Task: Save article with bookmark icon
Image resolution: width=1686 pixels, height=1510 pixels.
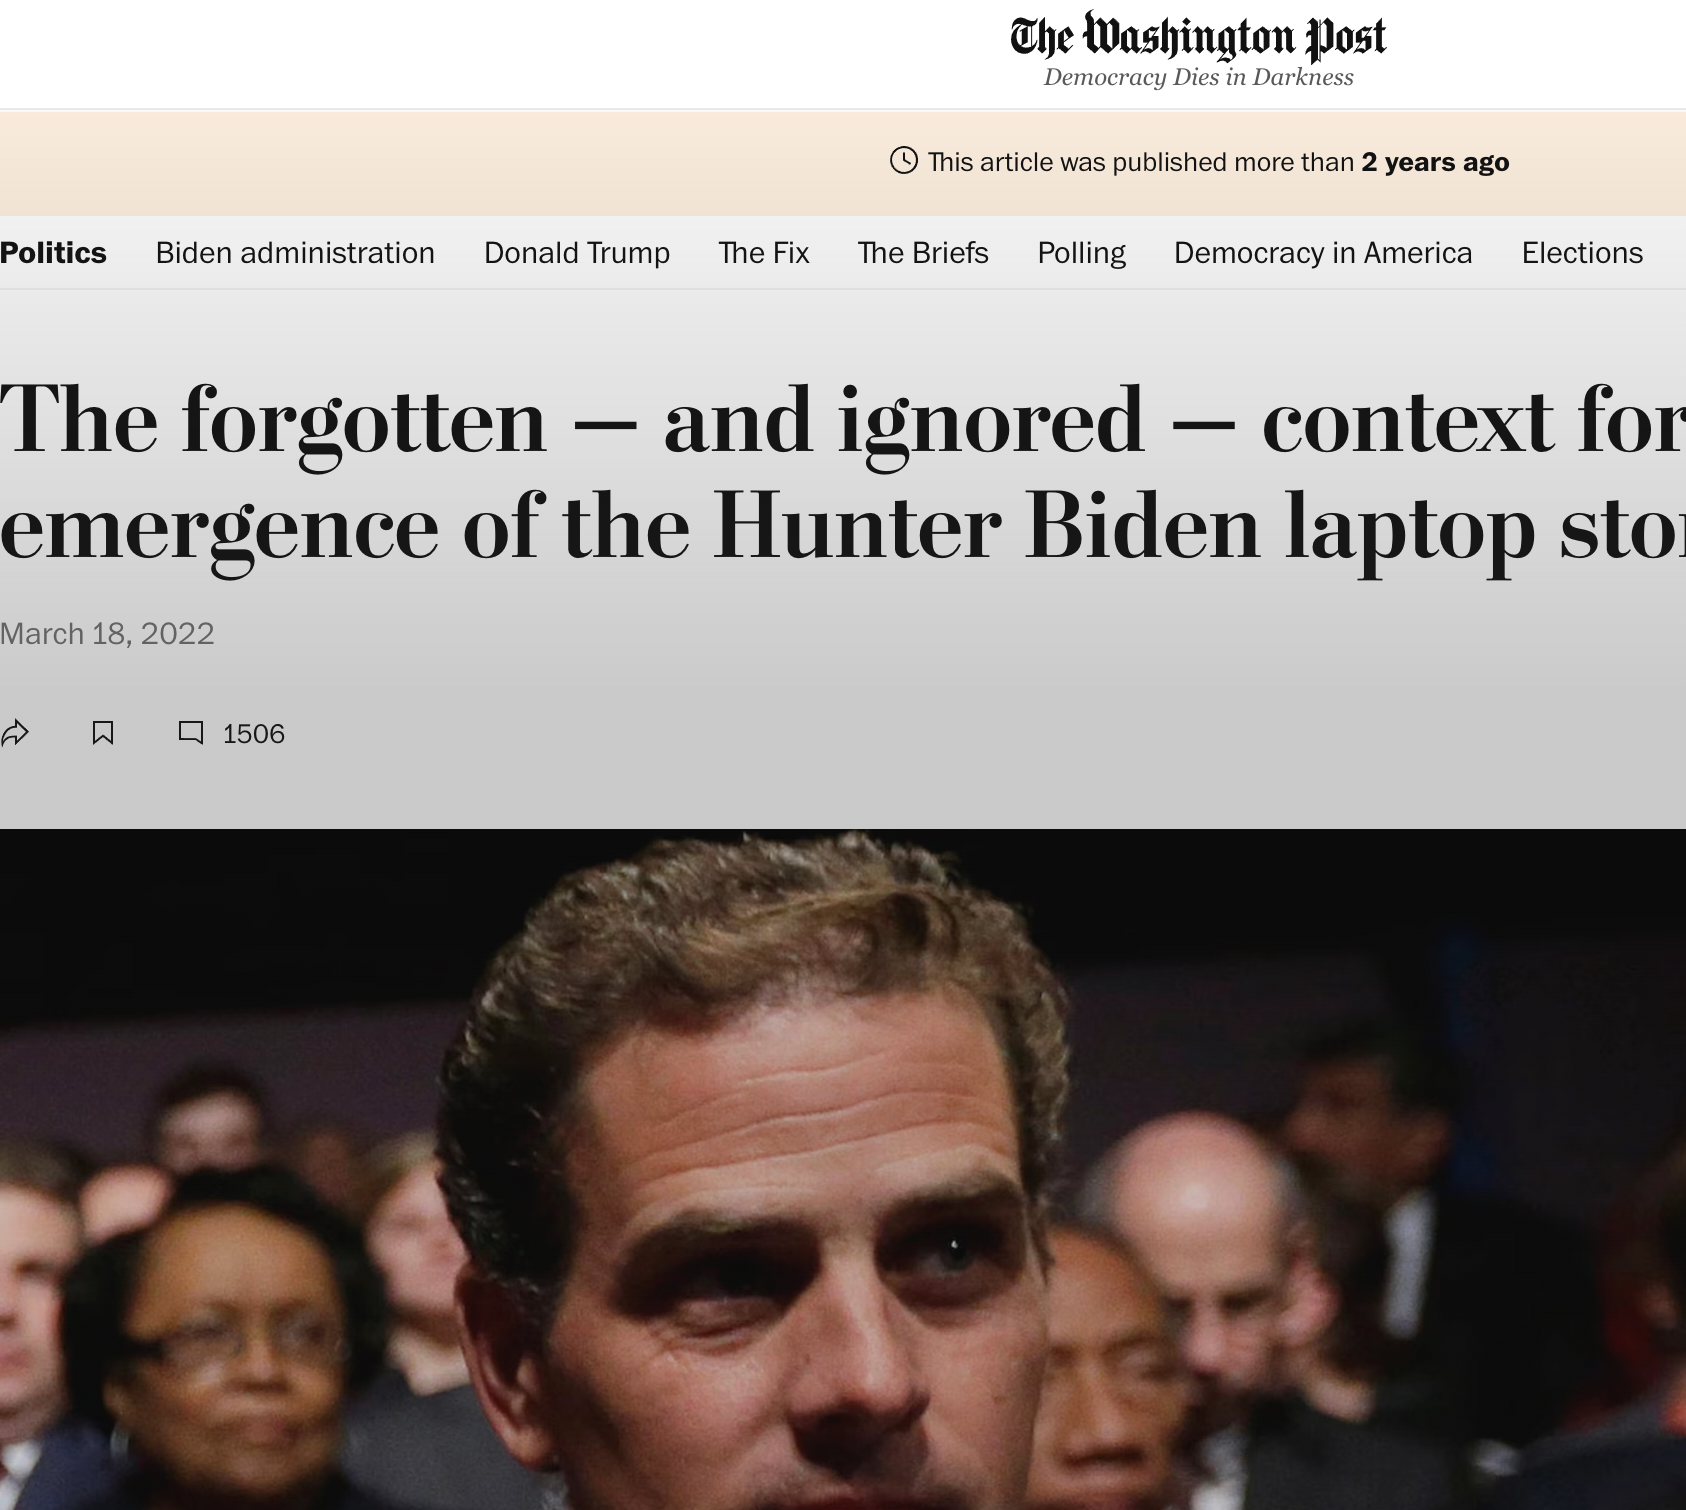Action: tap(103, 733)
